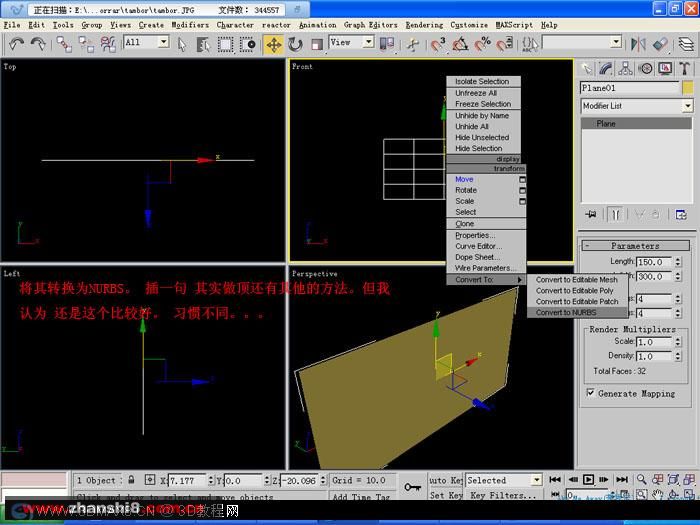Click the Select Object arrow tool
This screenshot has width=700, height=525.
click(x=182, y=44)
